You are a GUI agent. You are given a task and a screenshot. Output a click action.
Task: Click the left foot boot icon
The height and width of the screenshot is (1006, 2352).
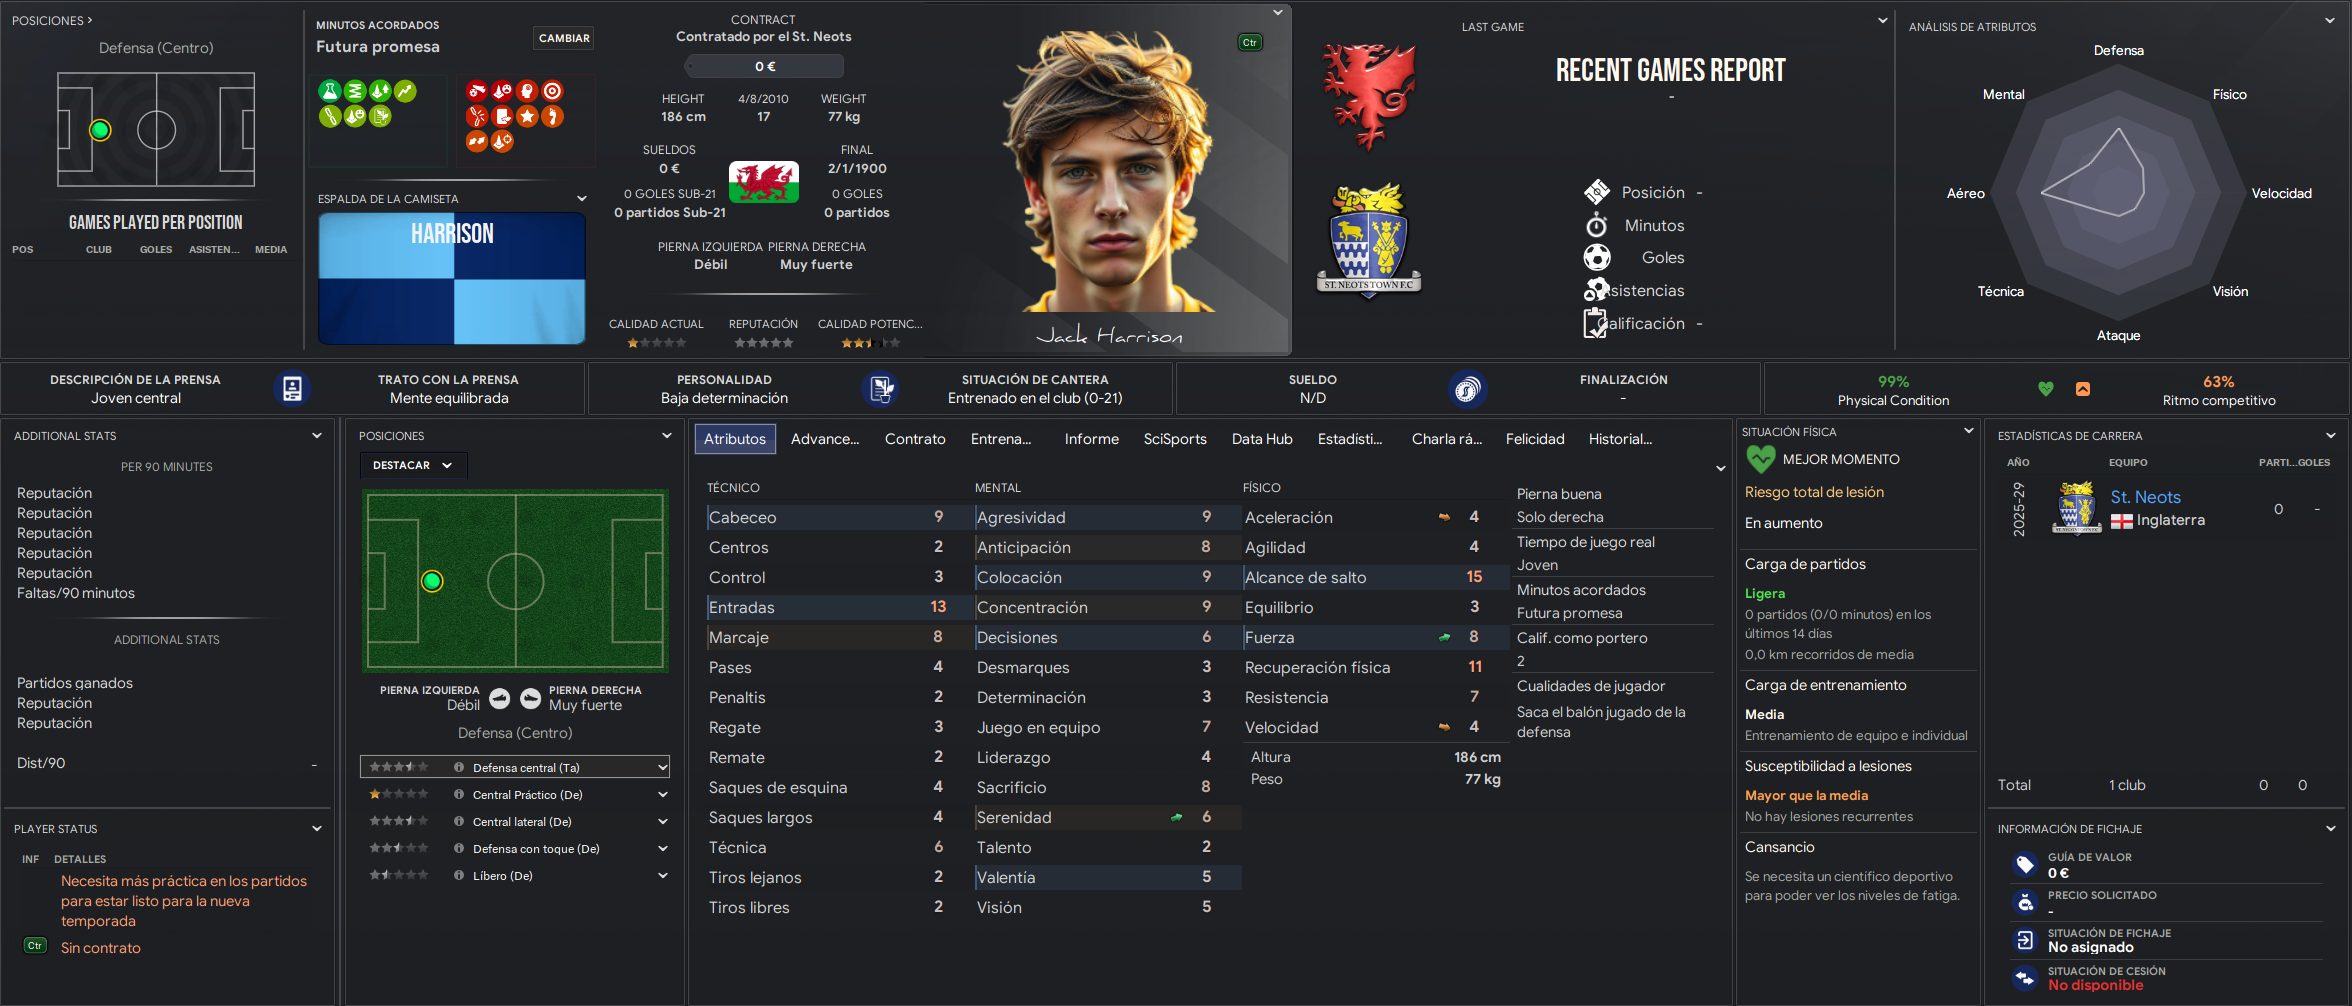pyautogui.click(x=500, y=699)
